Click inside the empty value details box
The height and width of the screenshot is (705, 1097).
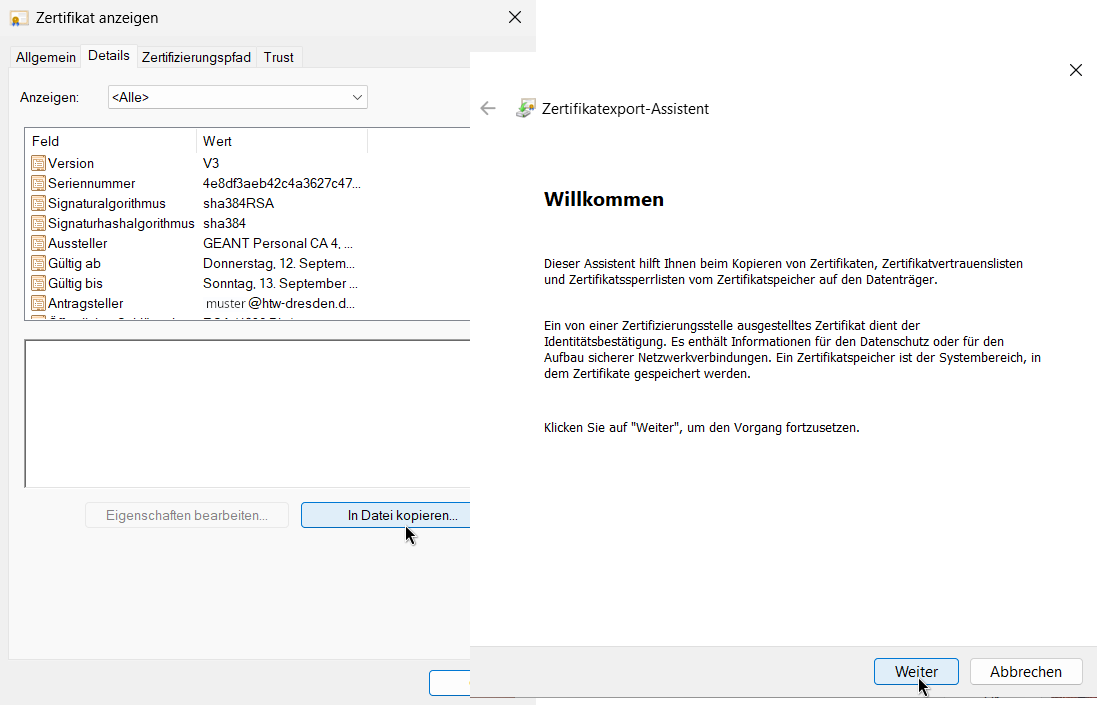click(246, 413)
